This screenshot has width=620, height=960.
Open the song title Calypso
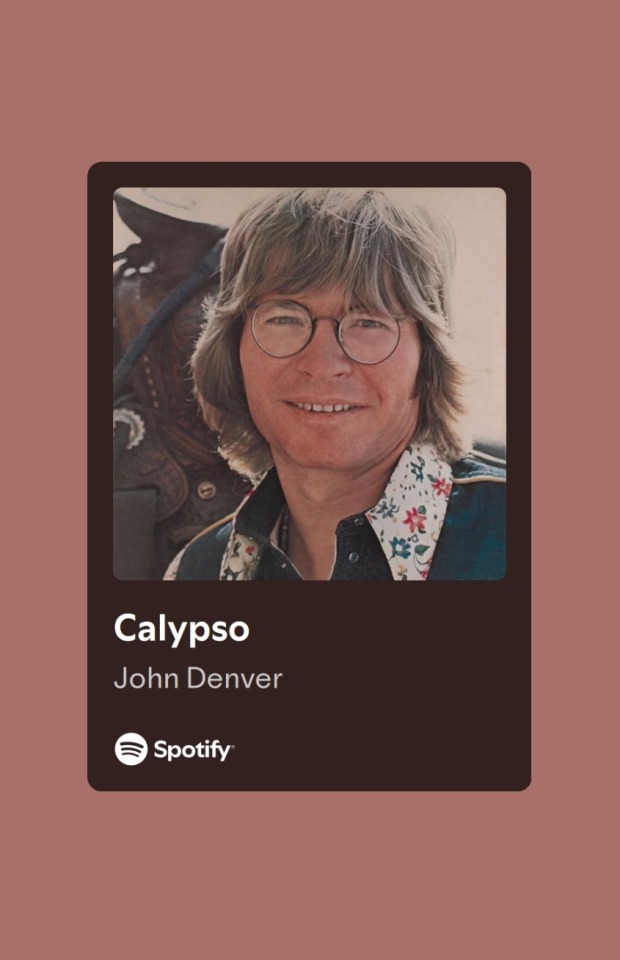coord(181,629)
